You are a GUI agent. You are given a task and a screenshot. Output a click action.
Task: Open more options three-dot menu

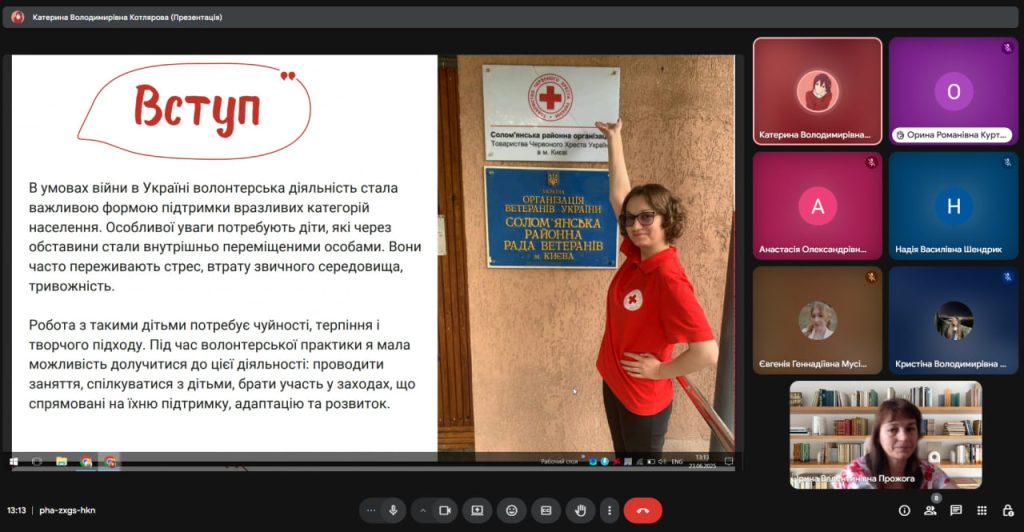tap(608, 510)
